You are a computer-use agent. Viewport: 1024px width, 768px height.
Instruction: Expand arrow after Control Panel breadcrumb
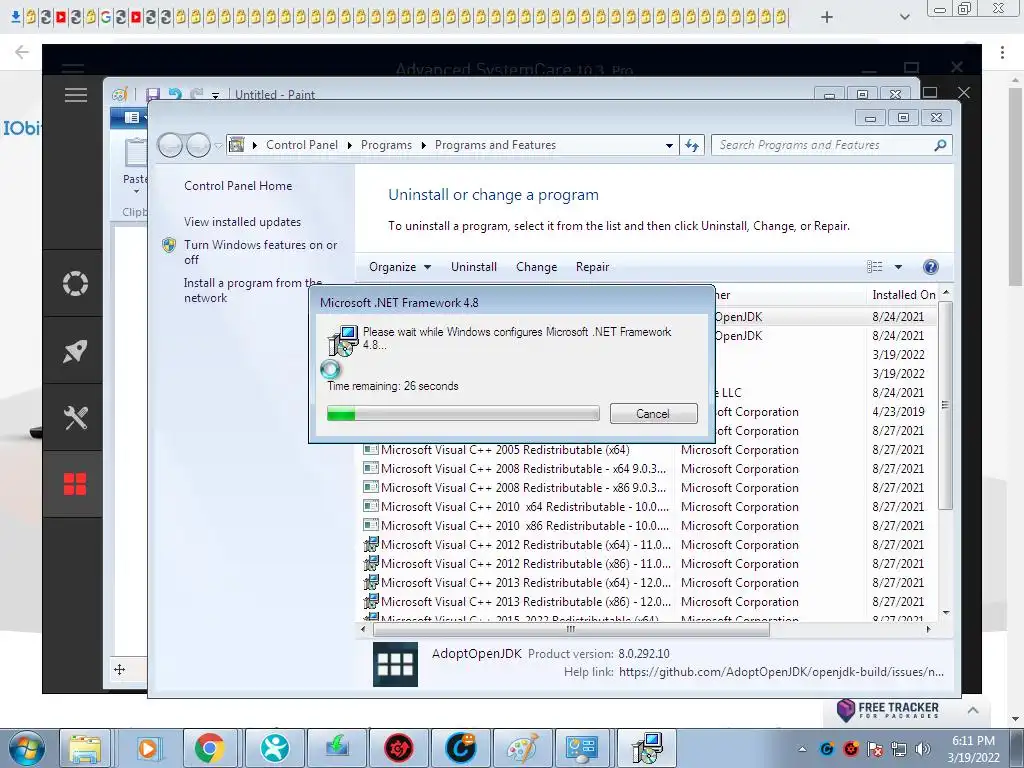[350, 145]
